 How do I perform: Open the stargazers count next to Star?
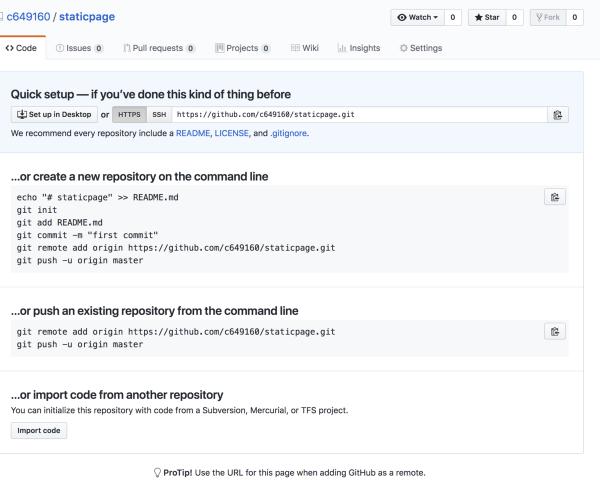[514, 17]
